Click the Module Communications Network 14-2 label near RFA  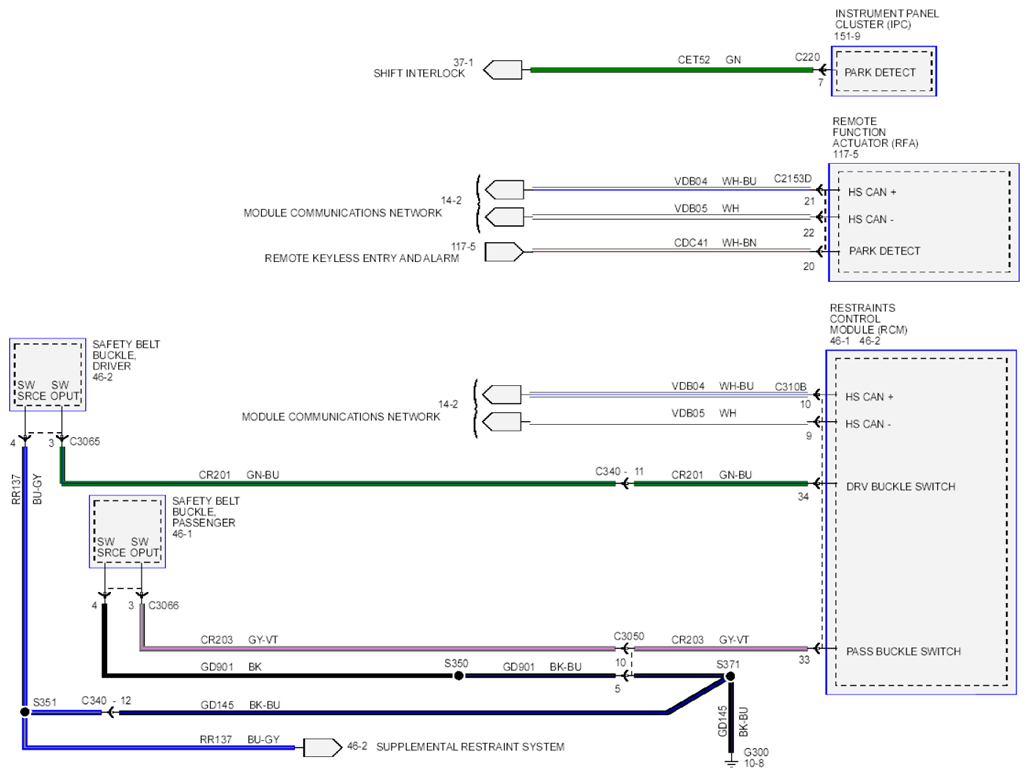(343, 213)
